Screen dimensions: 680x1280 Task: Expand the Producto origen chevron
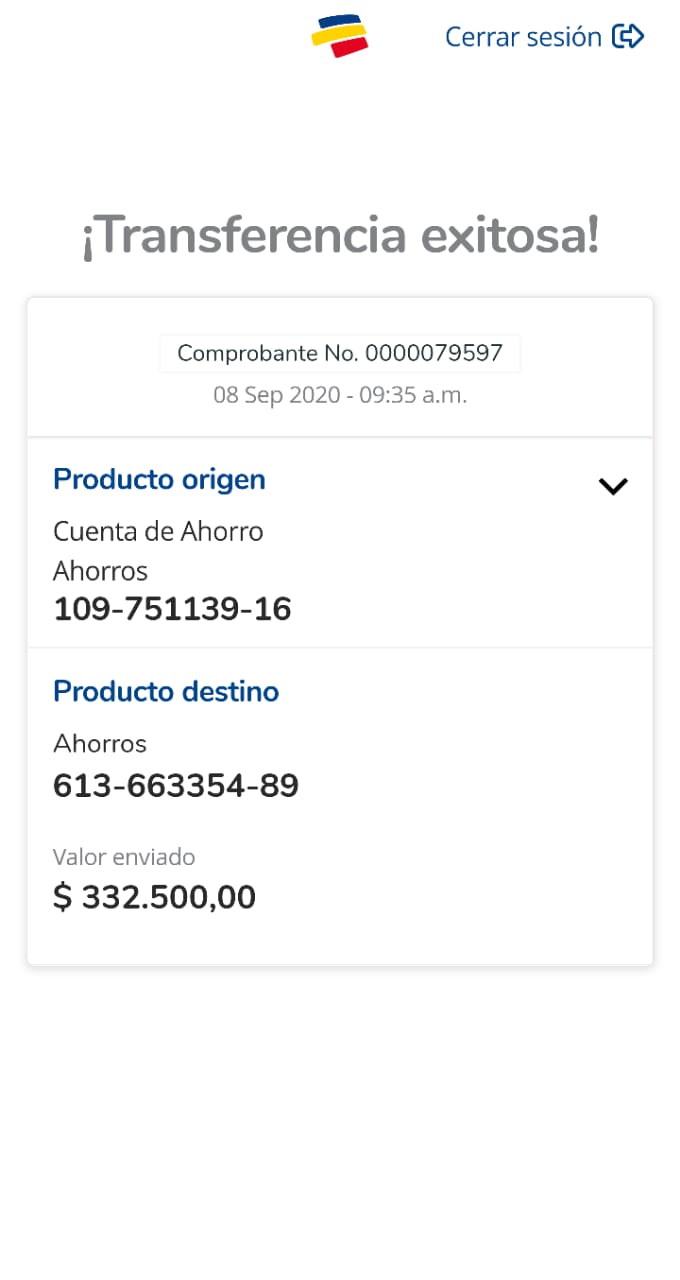612,486
